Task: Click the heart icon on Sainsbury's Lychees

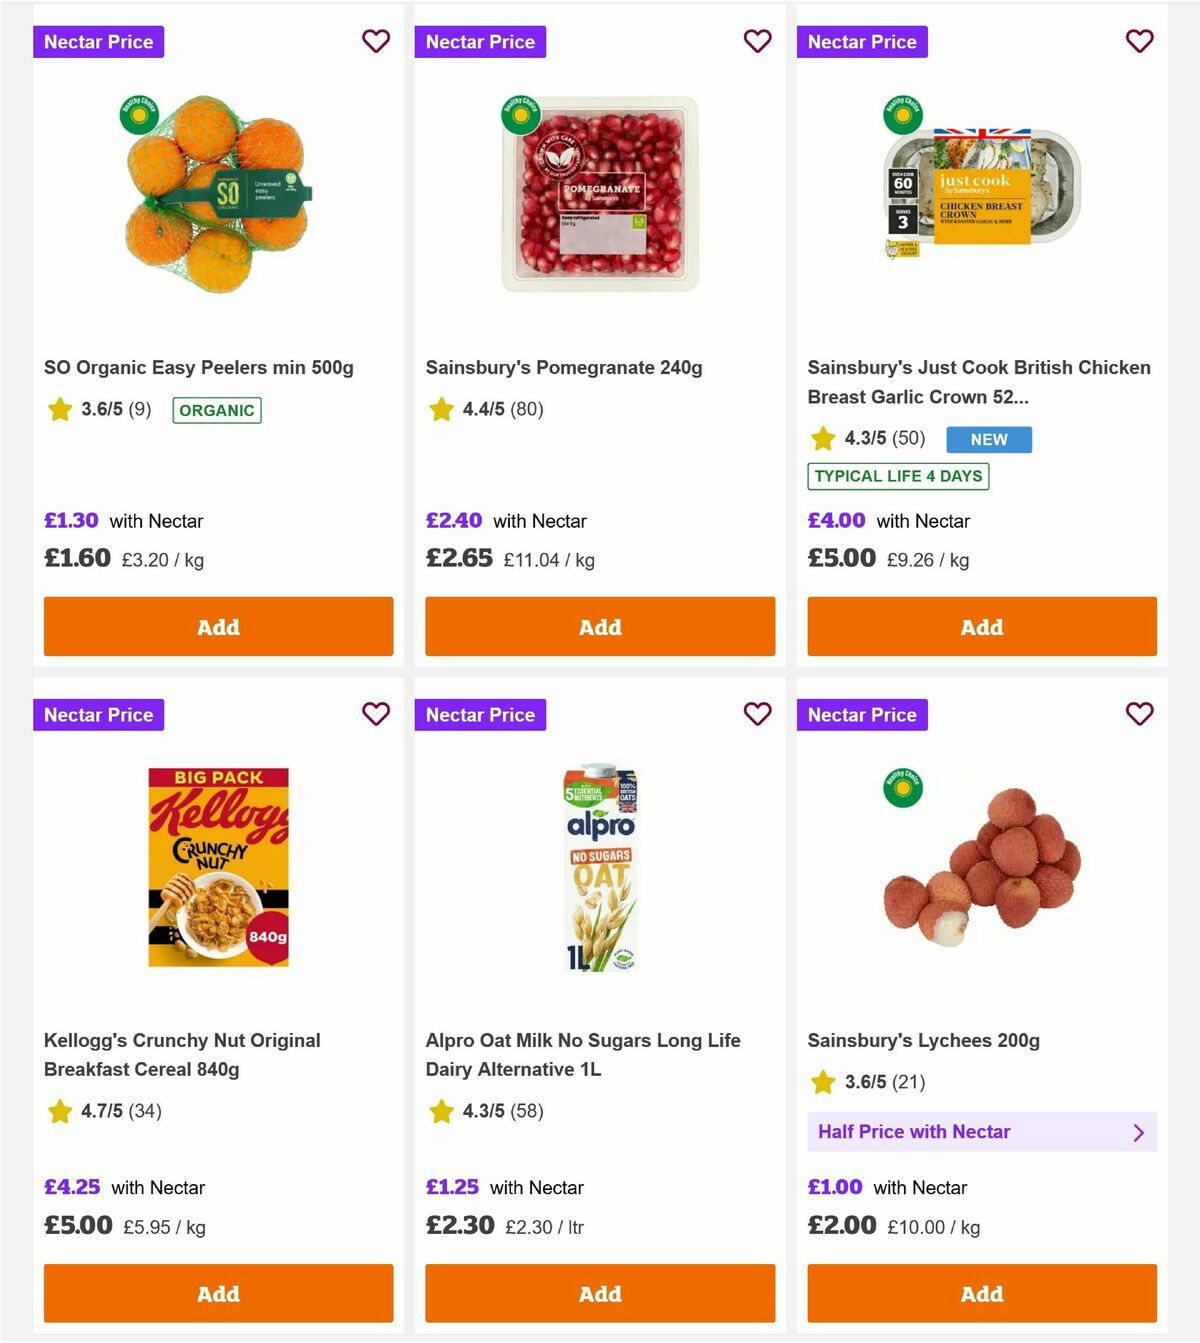Action: (x=1139, y=714)
